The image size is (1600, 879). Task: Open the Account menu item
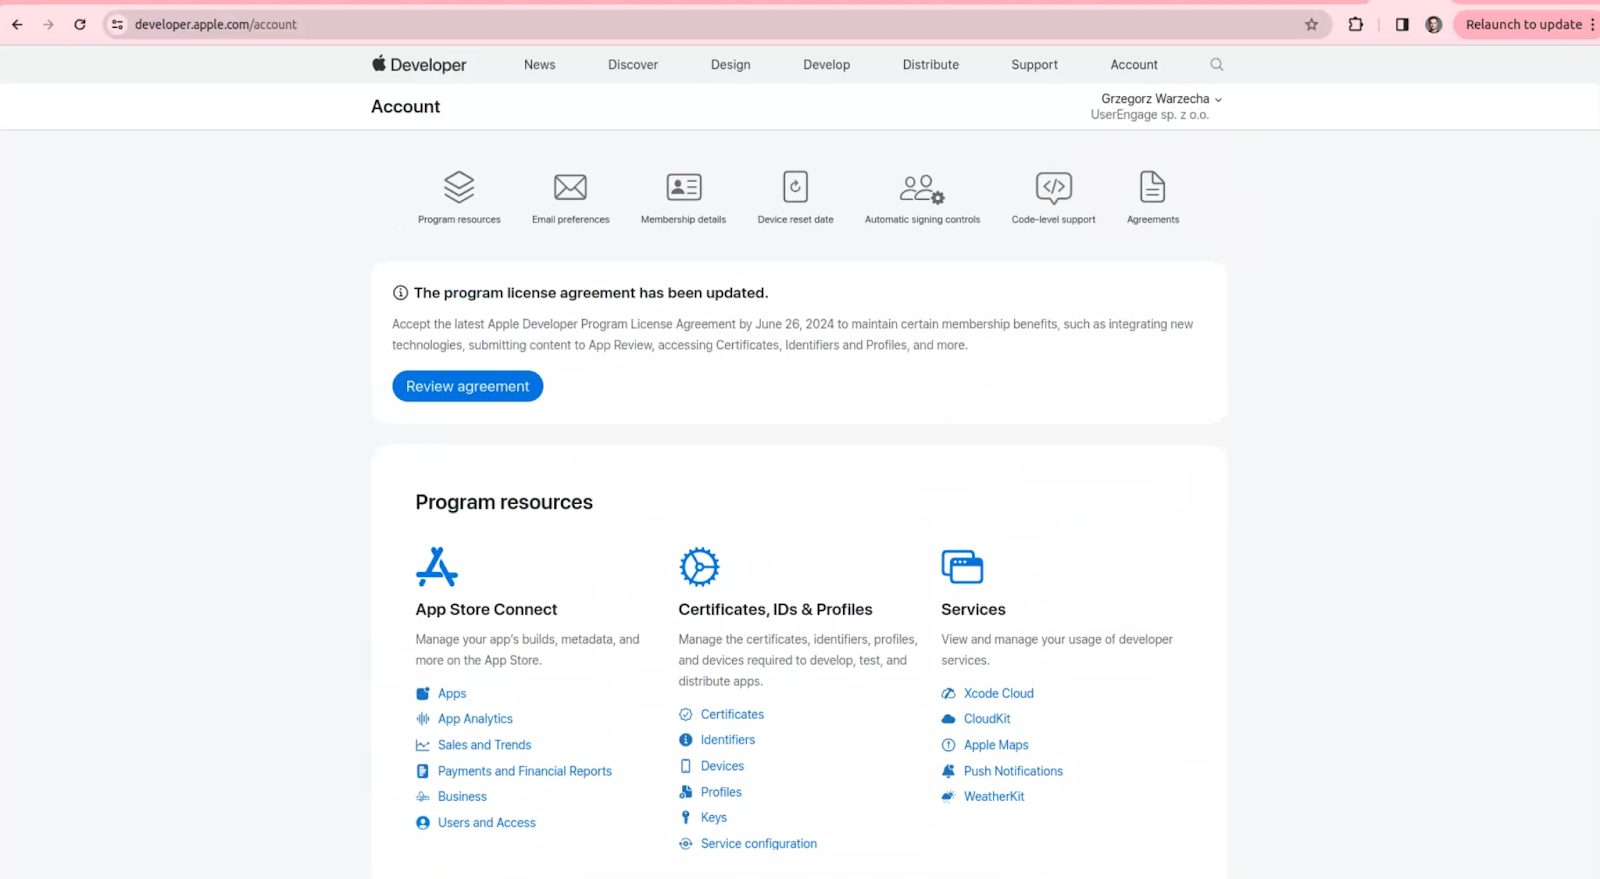pyautogui.click(x=1134, y=64)
